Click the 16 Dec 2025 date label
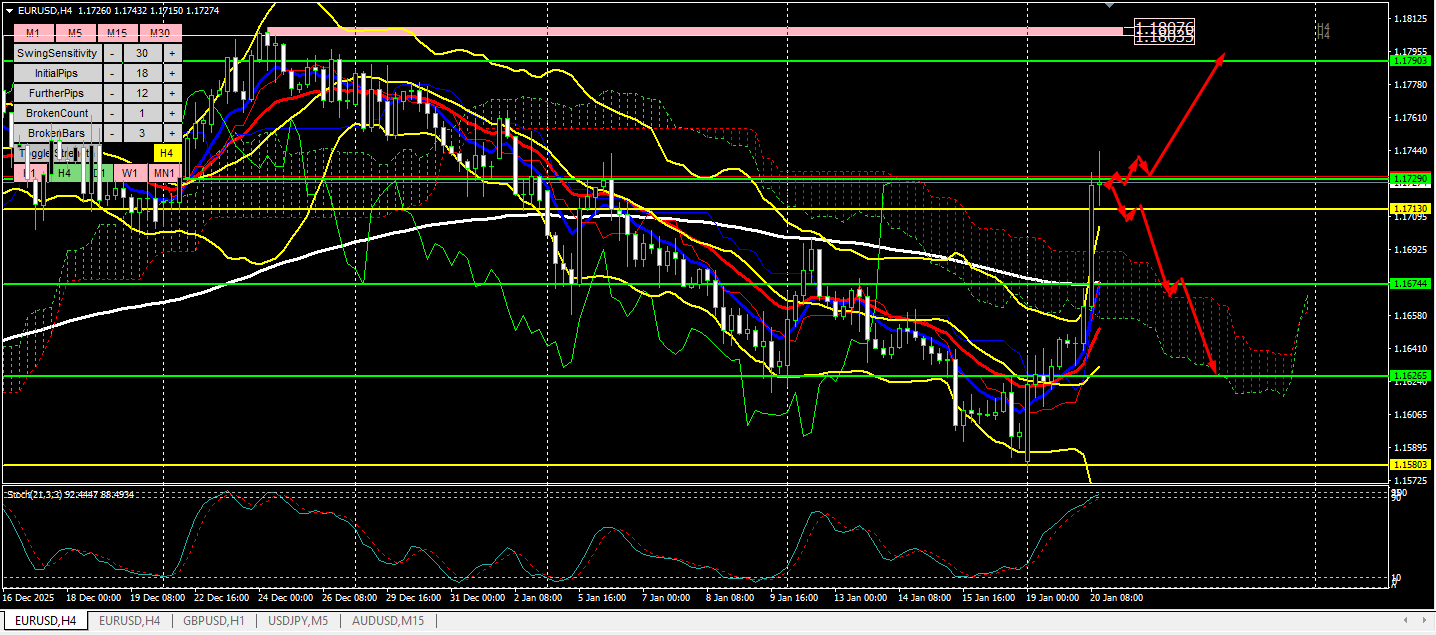The image size is (1436, 635). click(28, 598)
